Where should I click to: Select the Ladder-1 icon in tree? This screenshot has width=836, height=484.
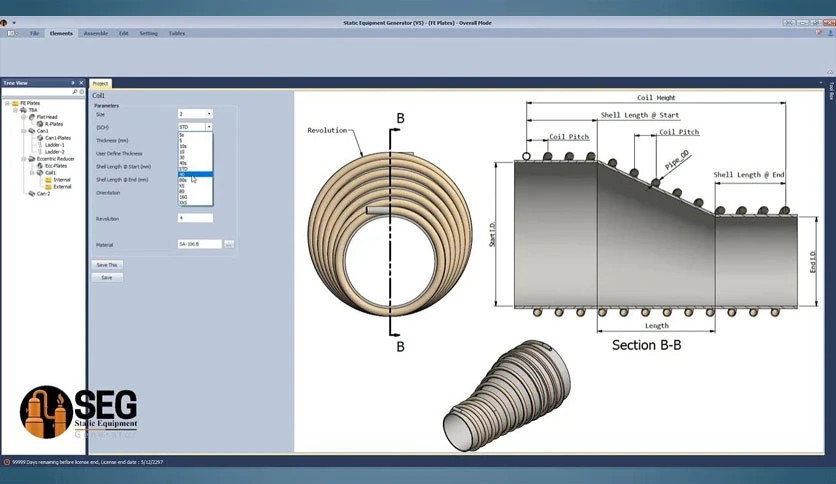40,144
